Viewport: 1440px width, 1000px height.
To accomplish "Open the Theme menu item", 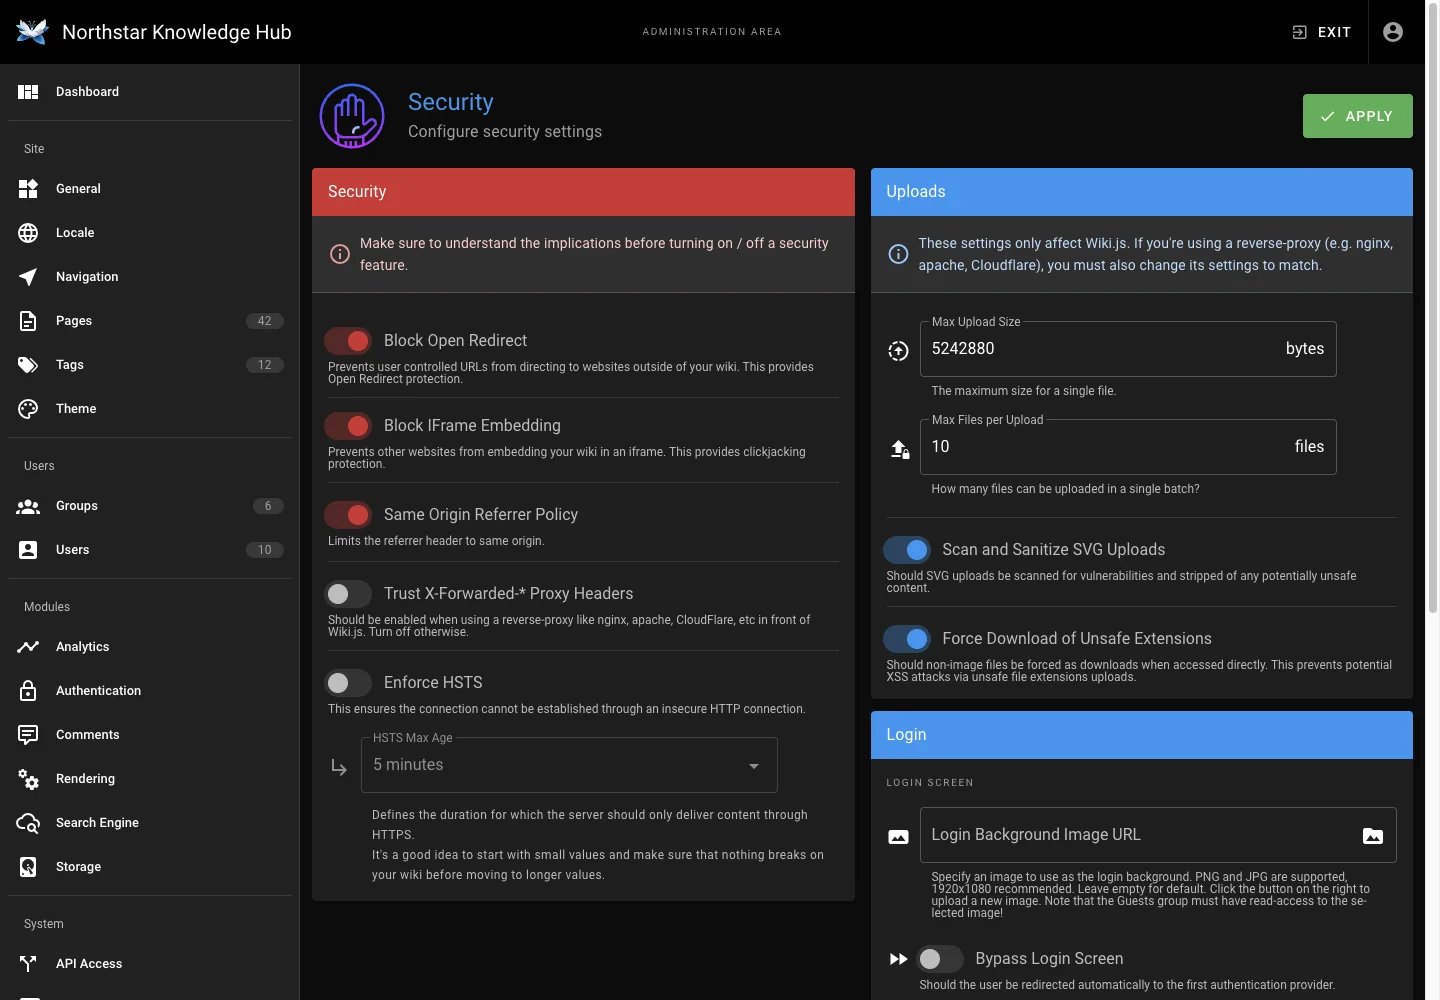I will pos(150,409).
